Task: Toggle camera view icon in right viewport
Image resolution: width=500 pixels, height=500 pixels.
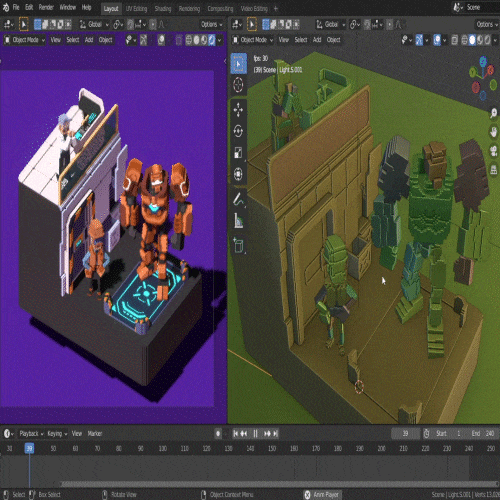Action: point(493,151)
